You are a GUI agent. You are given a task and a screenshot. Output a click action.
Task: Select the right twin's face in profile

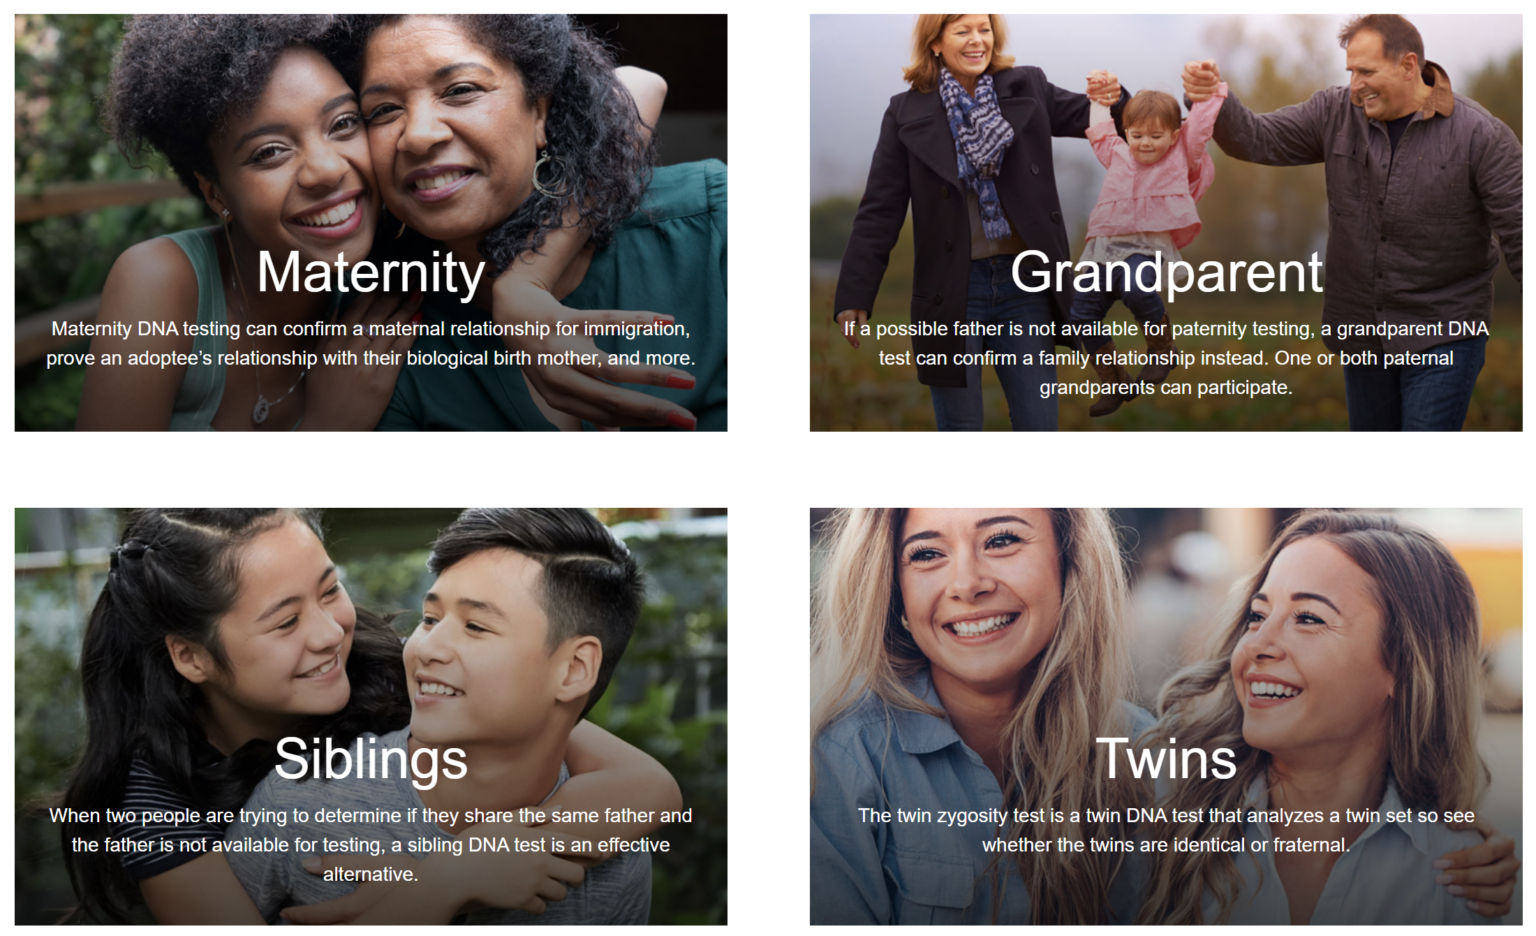click(1300, 640)
